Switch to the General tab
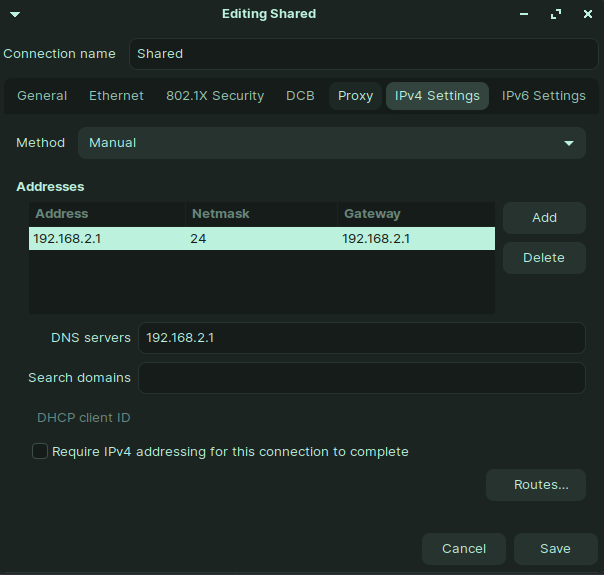Viewport: 604px width, 575px height. (x=42, y=96)
